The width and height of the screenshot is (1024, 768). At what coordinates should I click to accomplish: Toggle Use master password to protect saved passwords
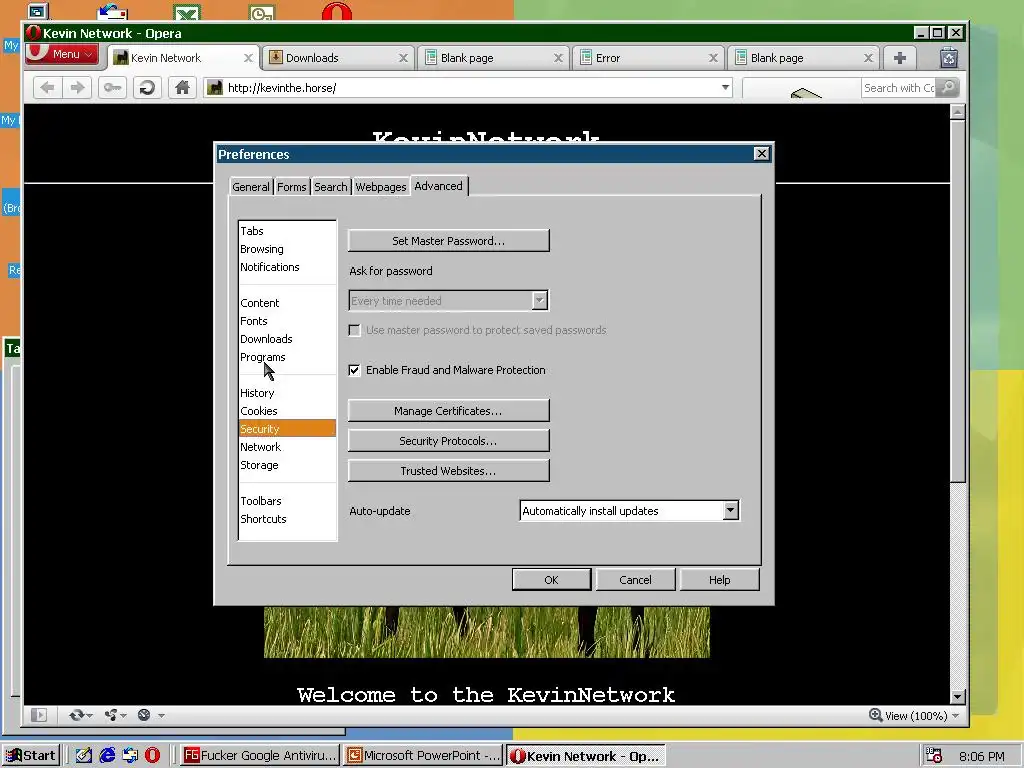pos(354,330)
